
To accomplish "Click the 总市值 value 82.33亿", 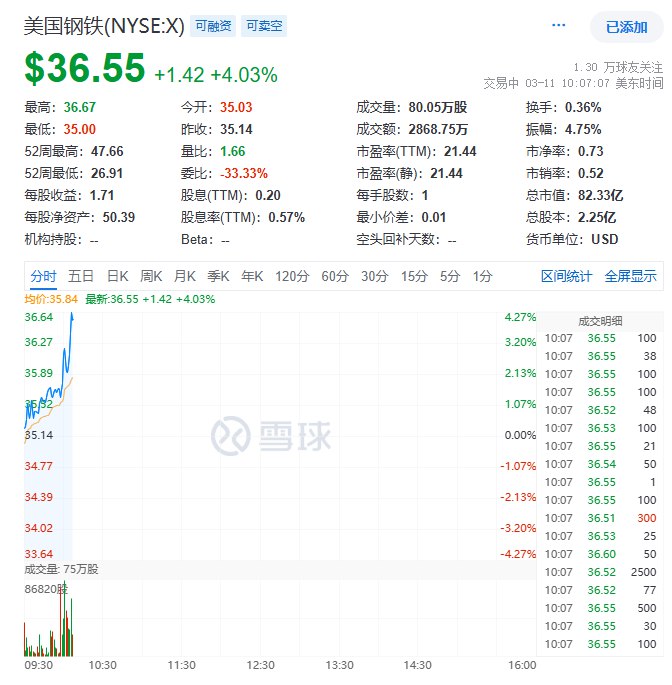I will pyautogui.click(x=600, y=195).
